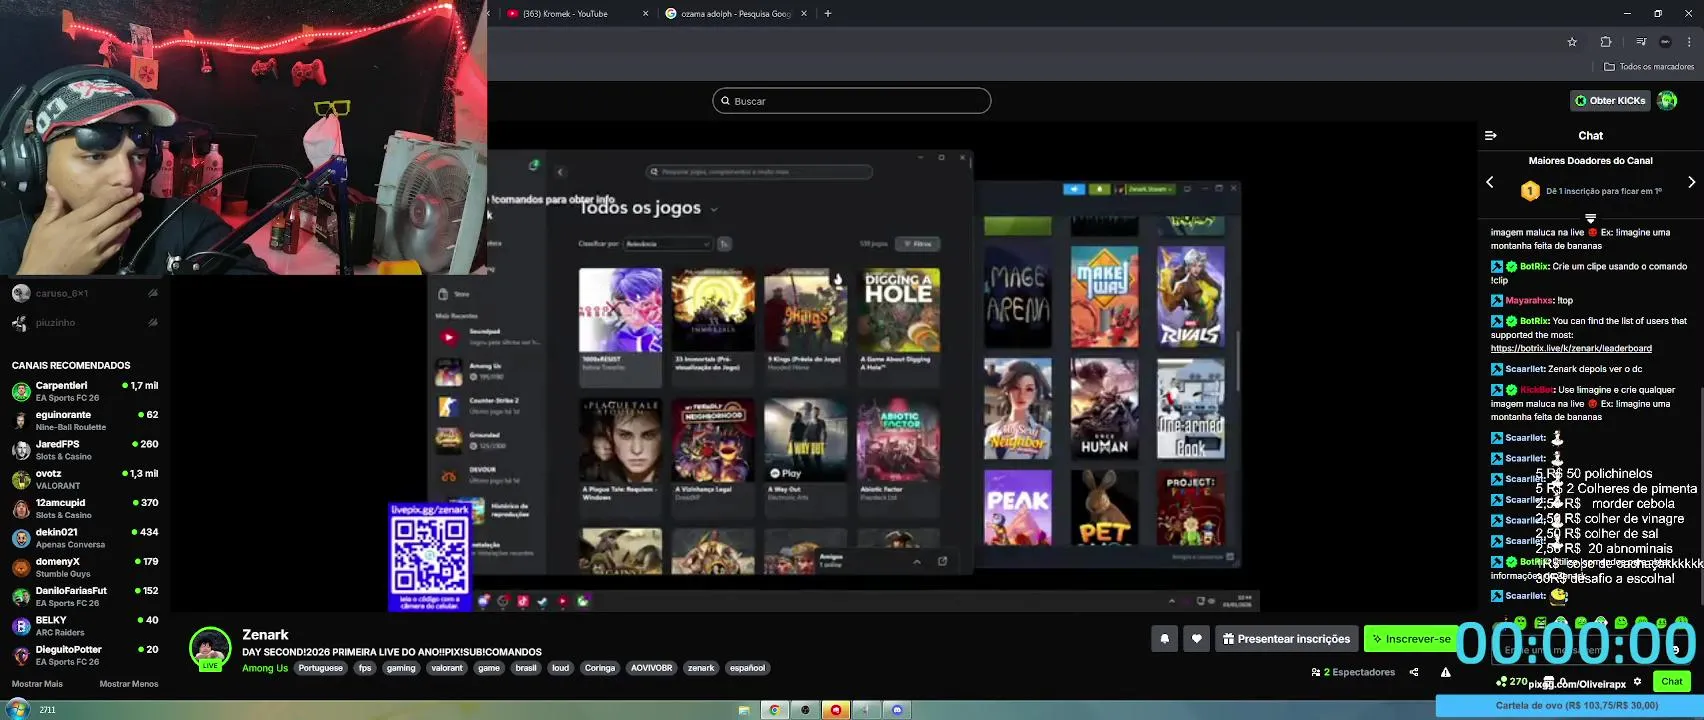Open recommended channel ovotz
The image size is (1704, 720).
85,479
